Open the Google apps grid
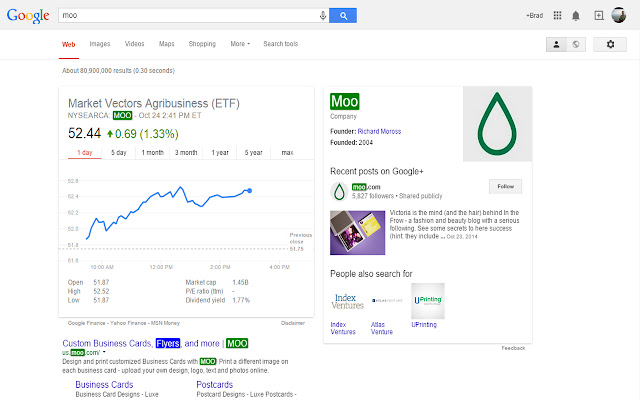 557,16
